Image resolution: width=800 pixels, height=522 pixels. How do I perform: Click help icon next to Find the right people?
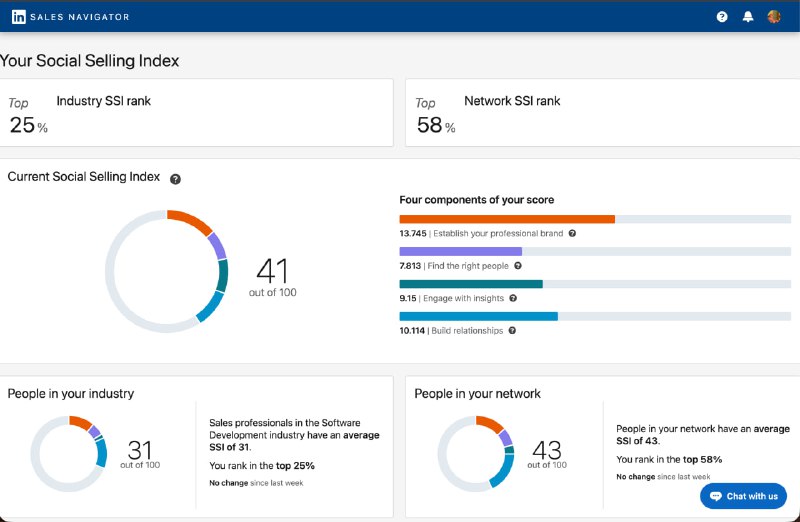point(517,266)
